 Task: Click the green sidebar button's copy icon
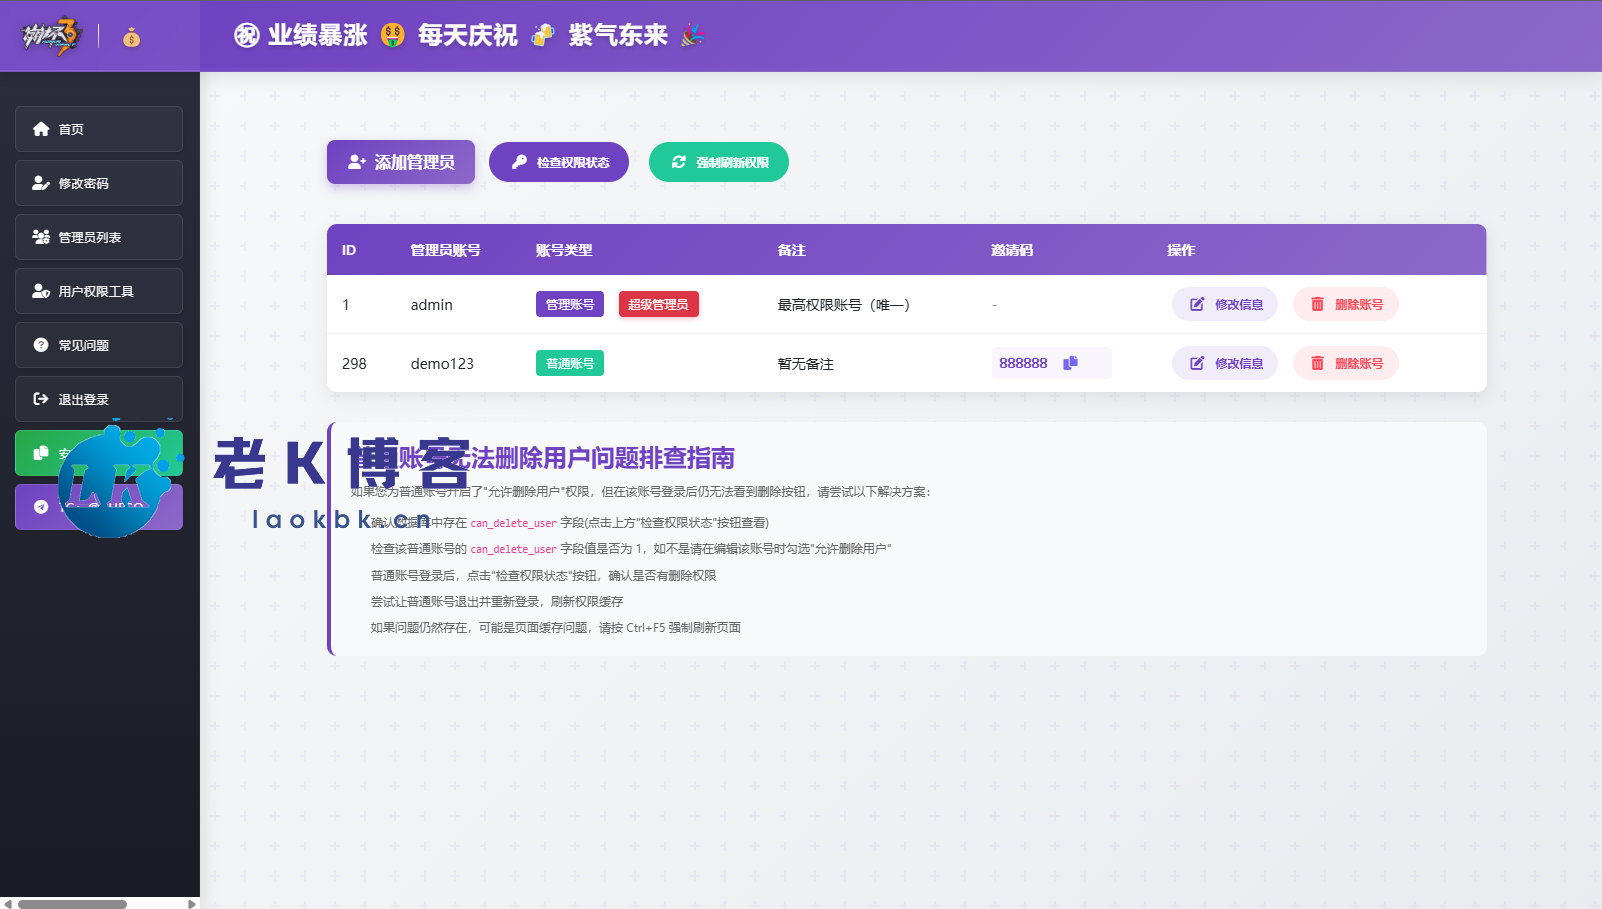[41, 453]
